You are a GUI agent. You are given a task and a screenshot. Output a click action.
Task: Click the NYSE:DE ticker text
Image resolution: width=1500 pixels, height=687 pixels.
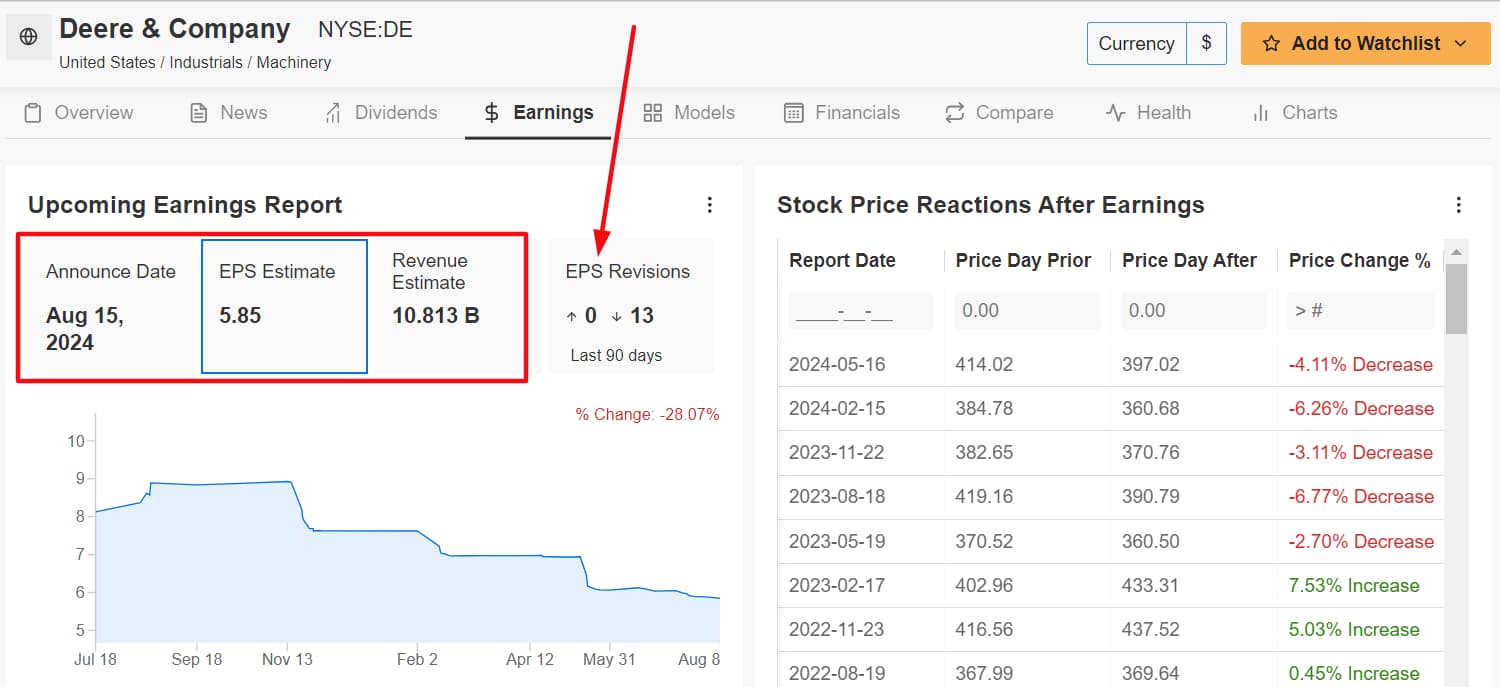pos(365,30)
